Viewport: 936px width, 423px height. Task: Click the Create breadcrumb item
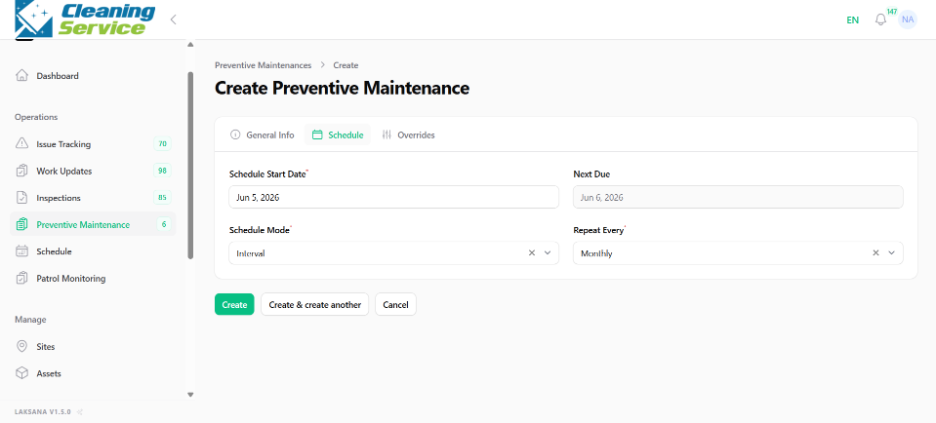(x=346, y=65)
